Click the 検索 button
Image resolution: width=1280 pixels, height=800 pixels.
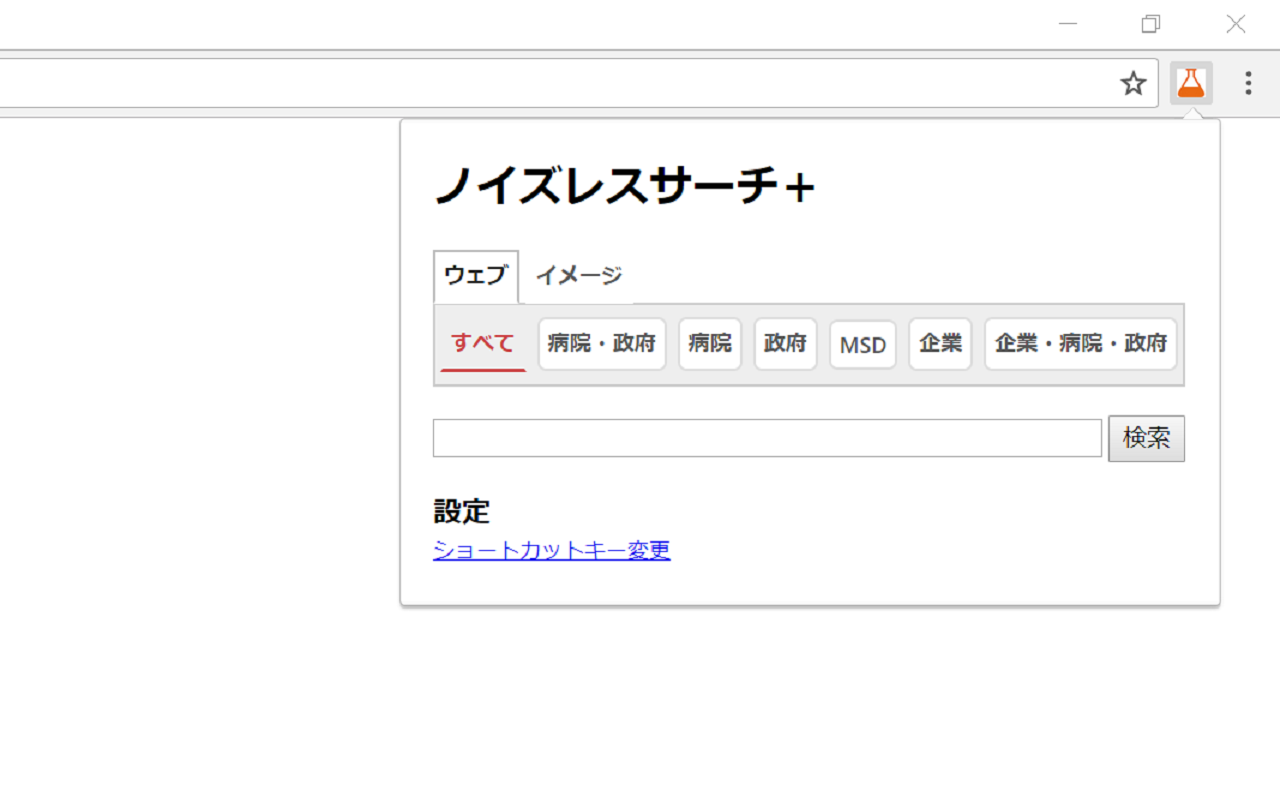1146,438
